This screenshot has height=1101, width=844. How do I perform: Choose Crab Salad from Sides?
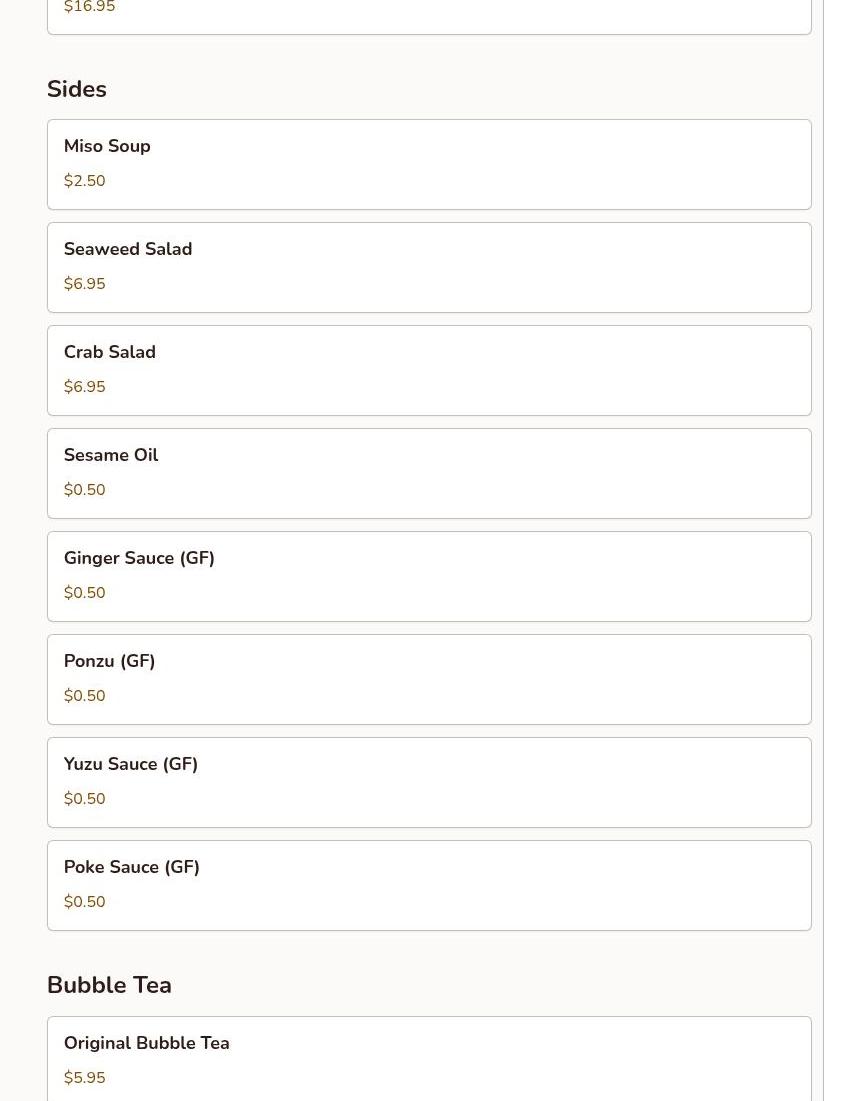pyautogui.click(x=428, y=370)
